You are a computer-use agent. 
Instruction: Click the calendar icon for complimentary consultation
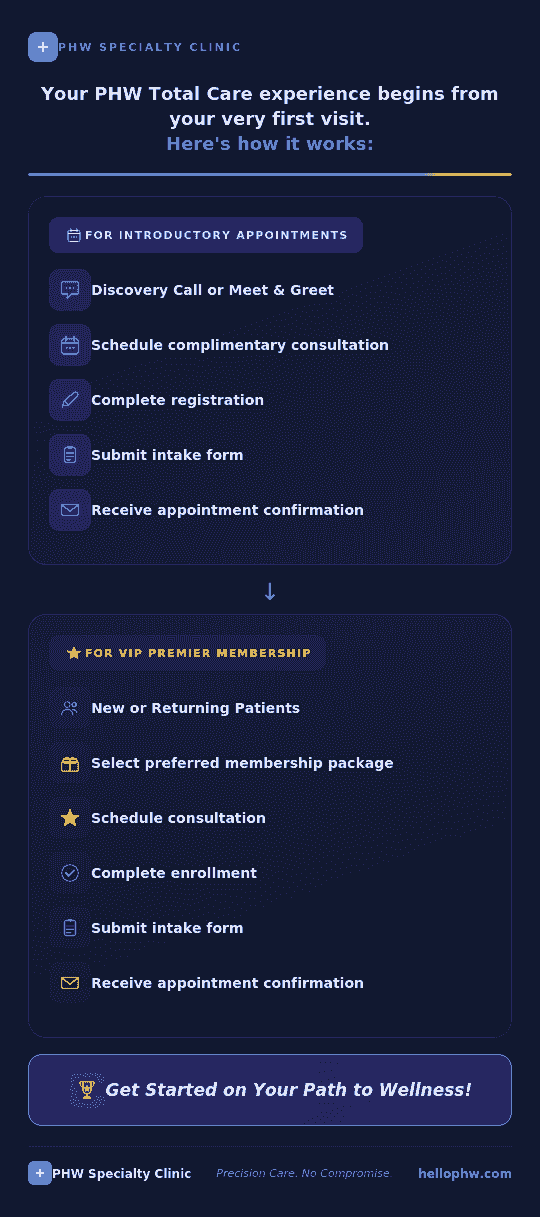tap(70, 345)
